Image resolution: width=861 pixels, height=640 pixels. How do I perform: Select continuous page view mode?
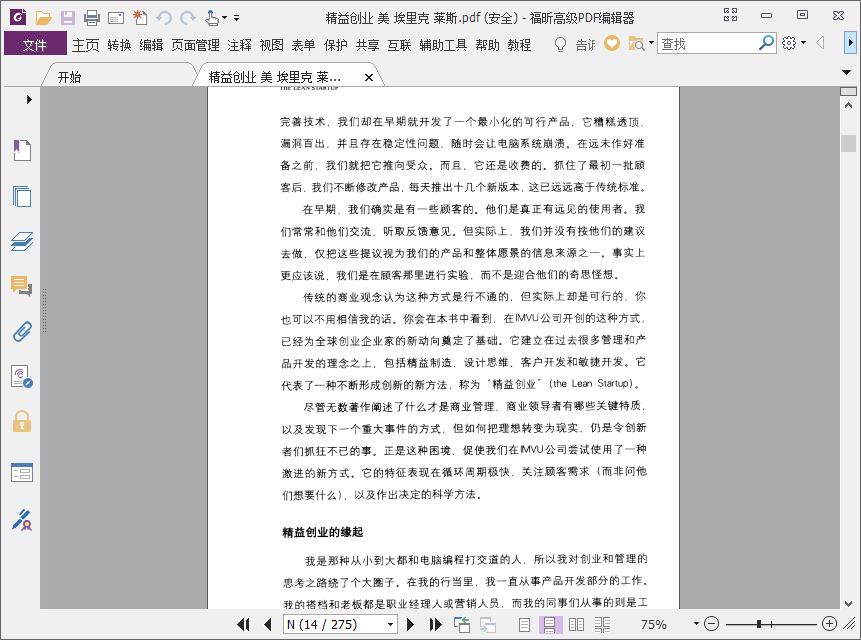550,624
